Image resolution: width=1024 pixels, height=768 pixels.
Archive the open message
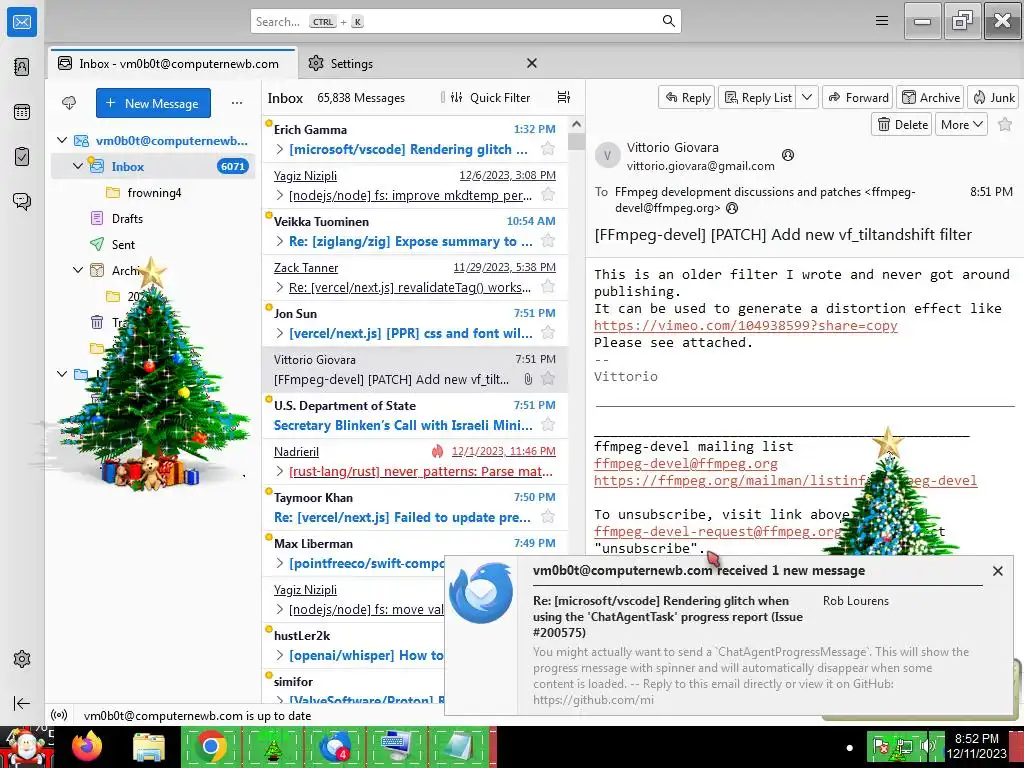[x=931, y=97]
